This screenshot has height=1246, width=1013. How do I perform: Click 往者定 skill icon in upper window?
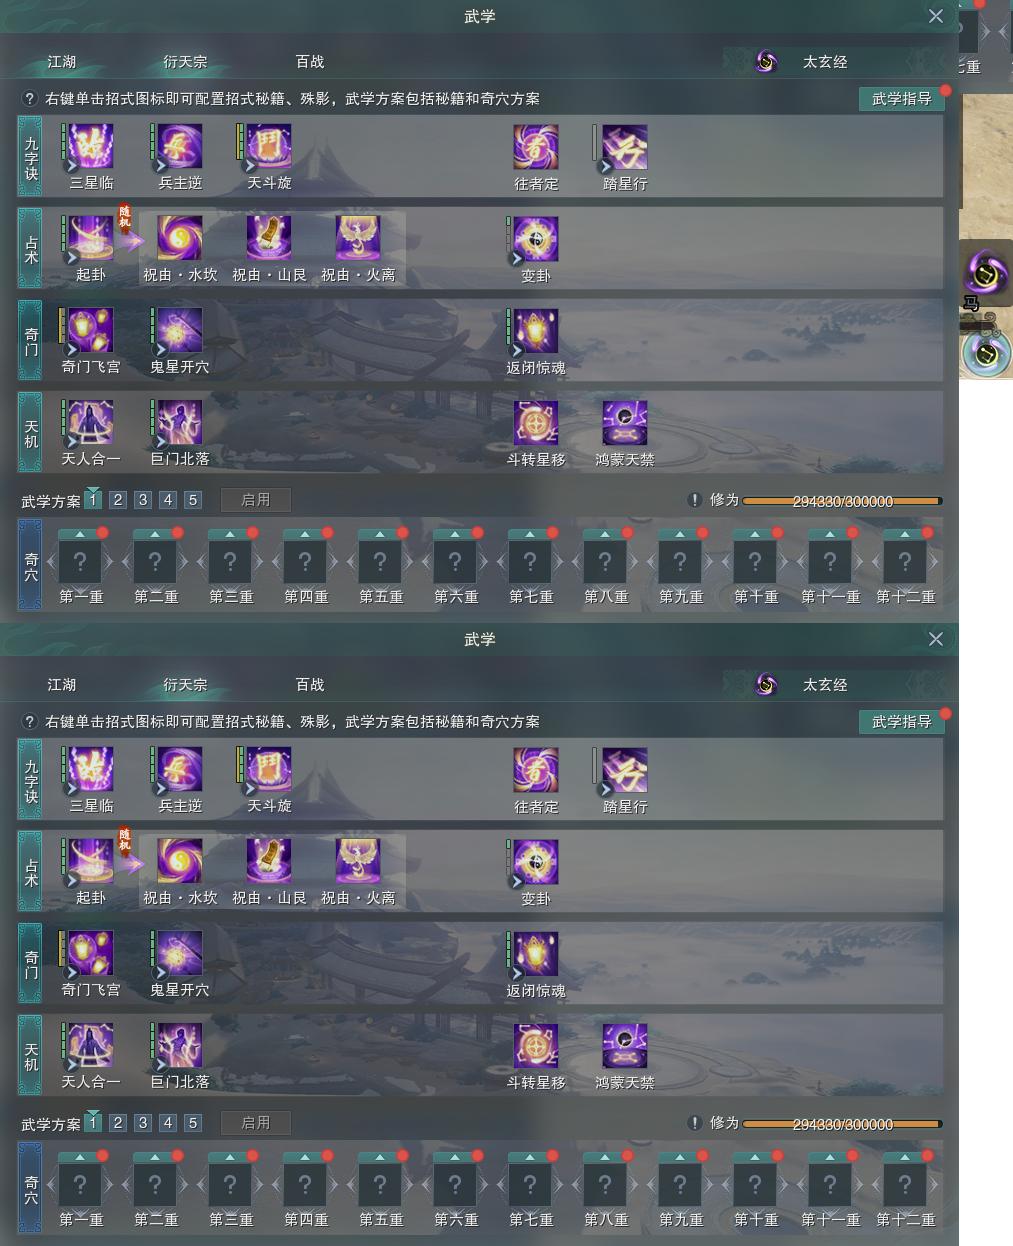point(536,147)
